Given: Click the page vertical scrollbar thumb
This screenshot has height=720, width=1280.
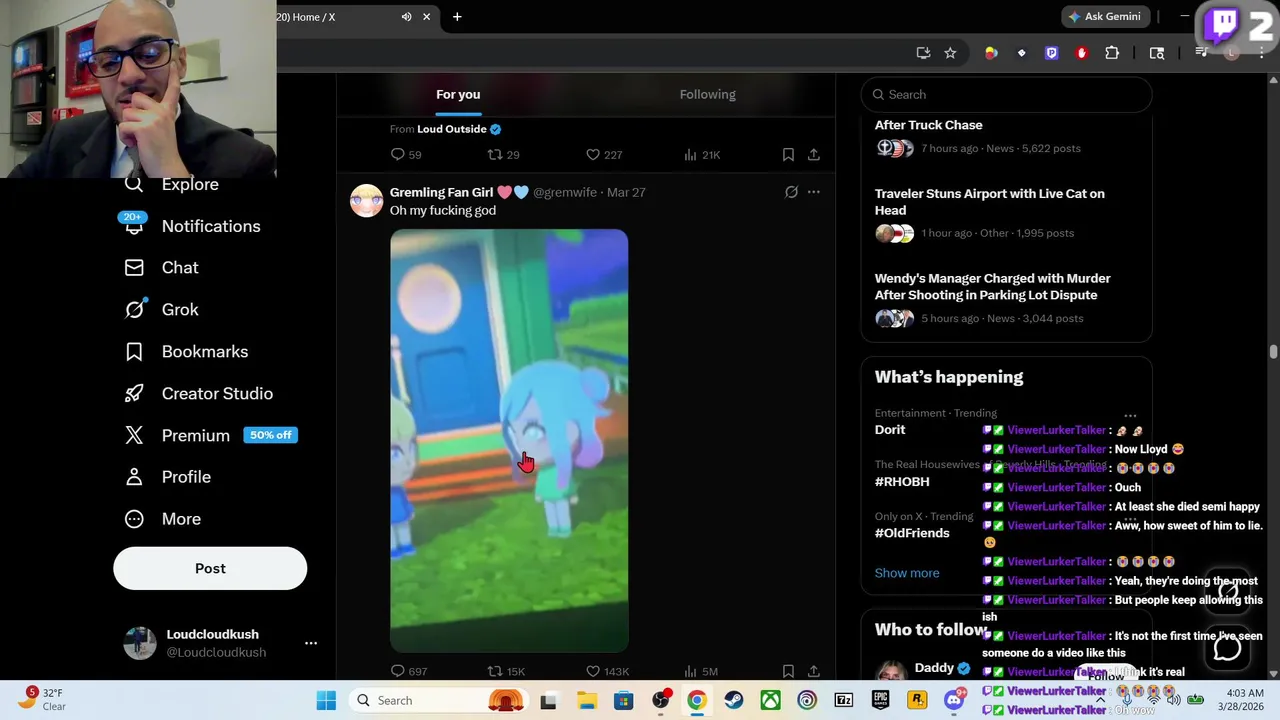Looking at the screenshot, I should [1273, 352].
